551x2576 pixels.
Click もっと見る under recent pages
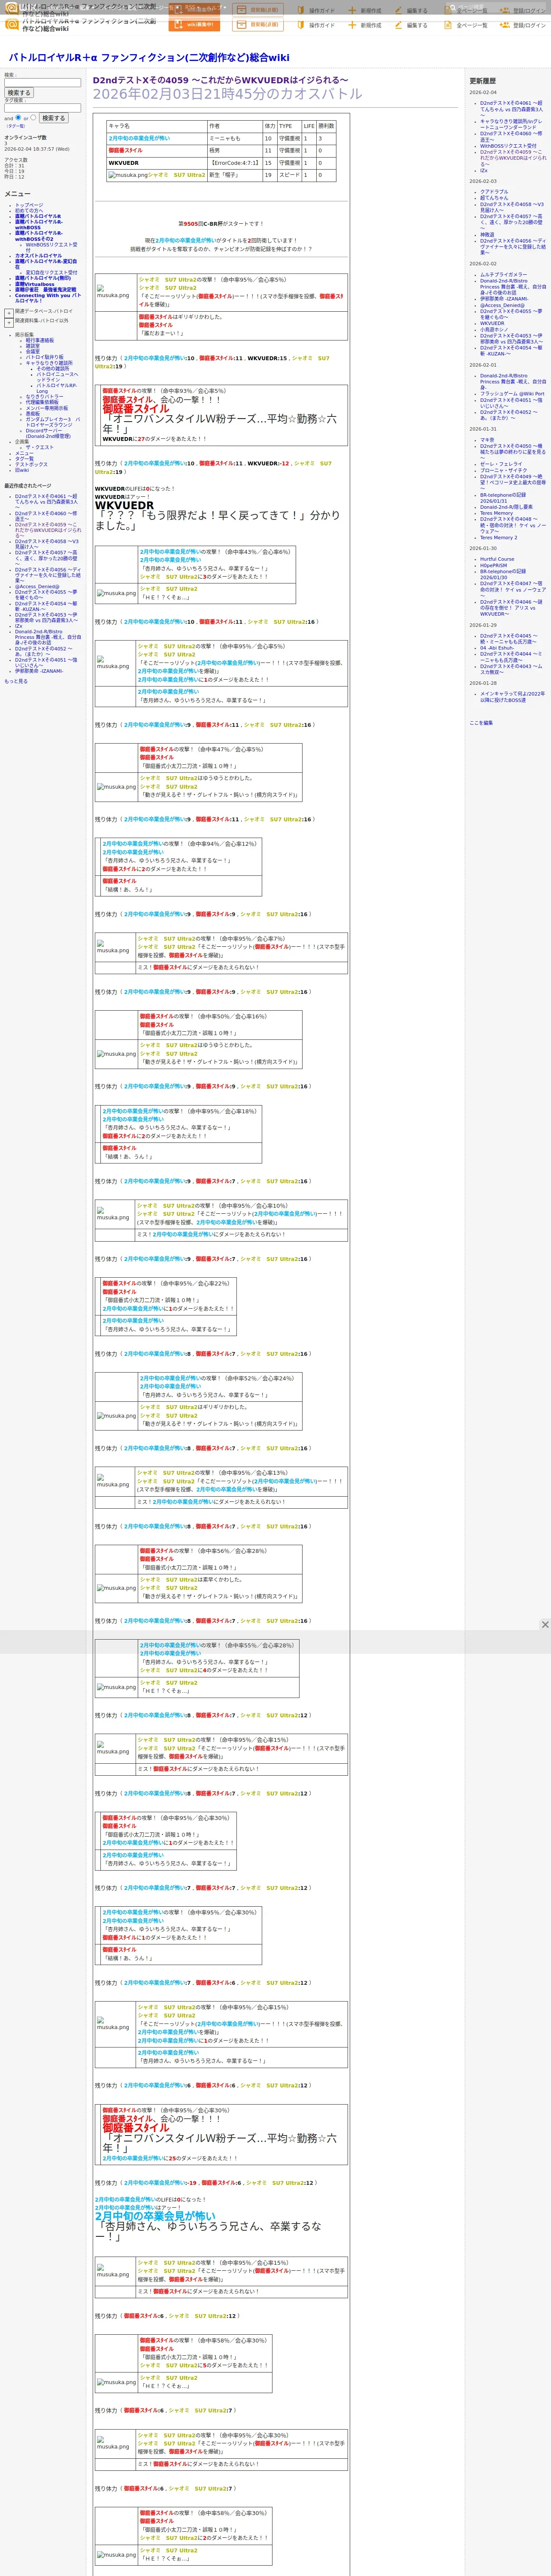(x=16, y=681)
